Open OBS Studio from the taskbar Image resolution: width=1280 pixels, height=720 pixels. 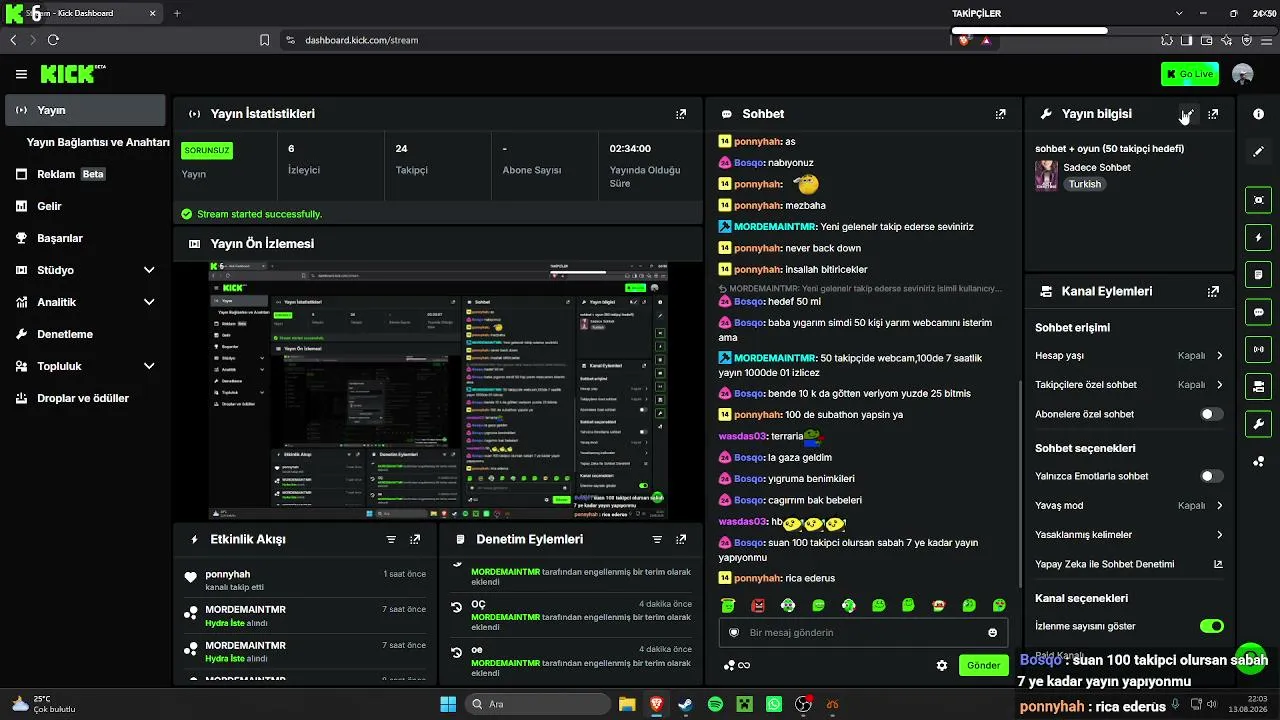(x=803, y=704)
